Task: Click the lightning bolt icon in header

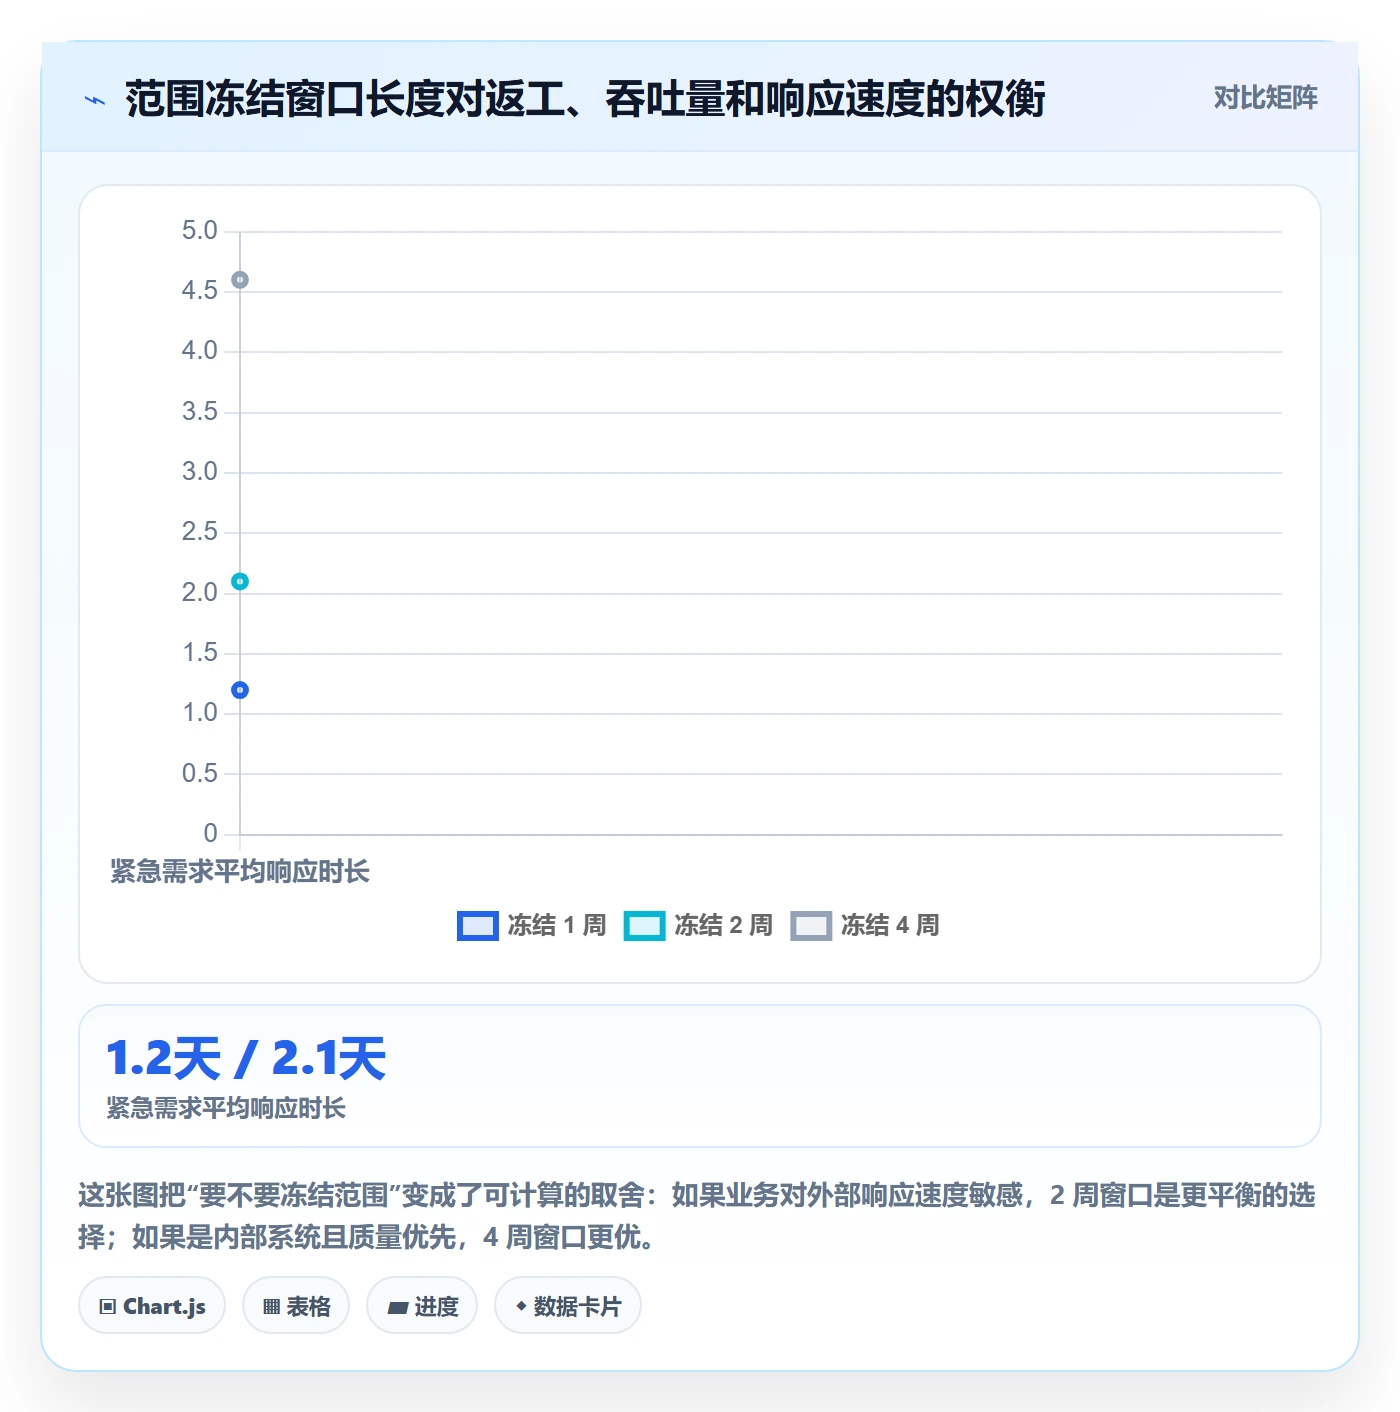Action: pyautogui.click(x=95, y=100)
